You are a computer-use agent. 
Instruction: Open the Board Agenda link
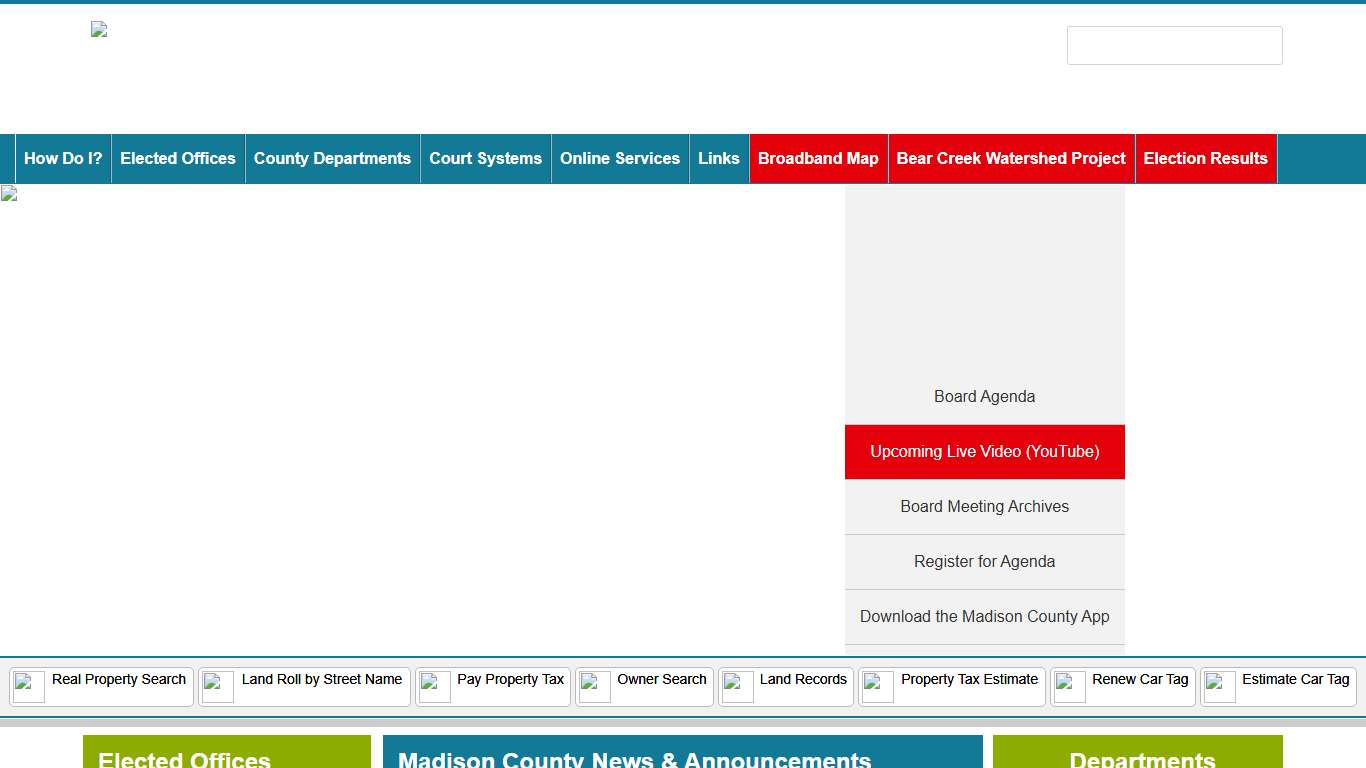point(984,397)
